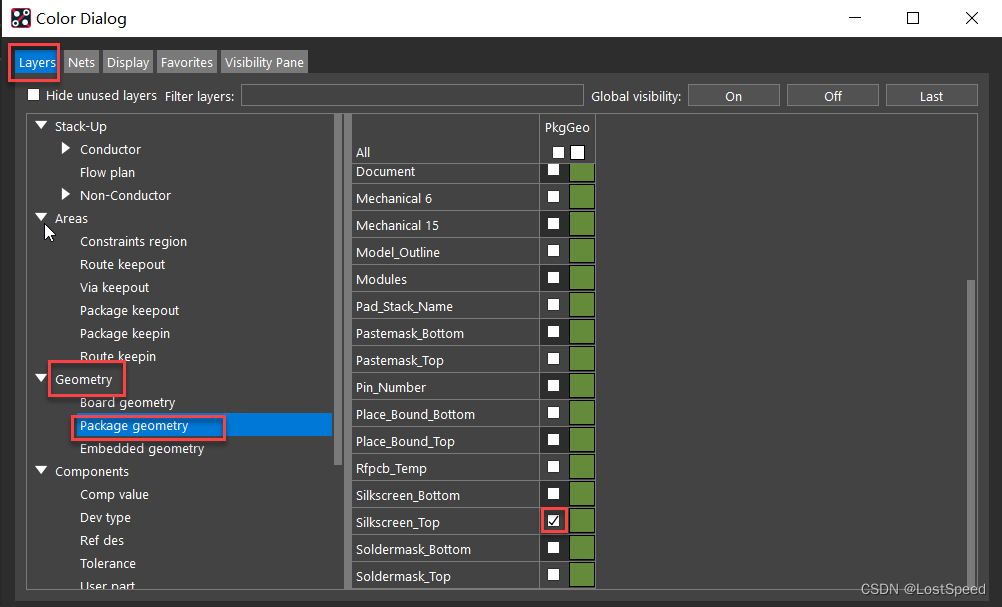Select Via keepout under Areas

[115, 287]
